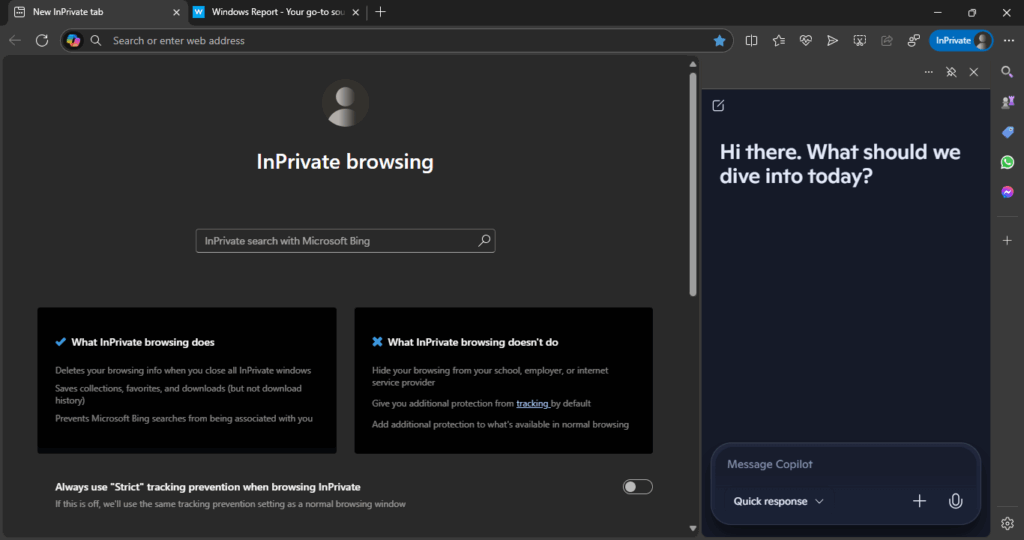Viewport: 1024px width, 540px height.
Task: Close the New InPrivate tab
Action: pyautogui.click(x=176, y=12)
